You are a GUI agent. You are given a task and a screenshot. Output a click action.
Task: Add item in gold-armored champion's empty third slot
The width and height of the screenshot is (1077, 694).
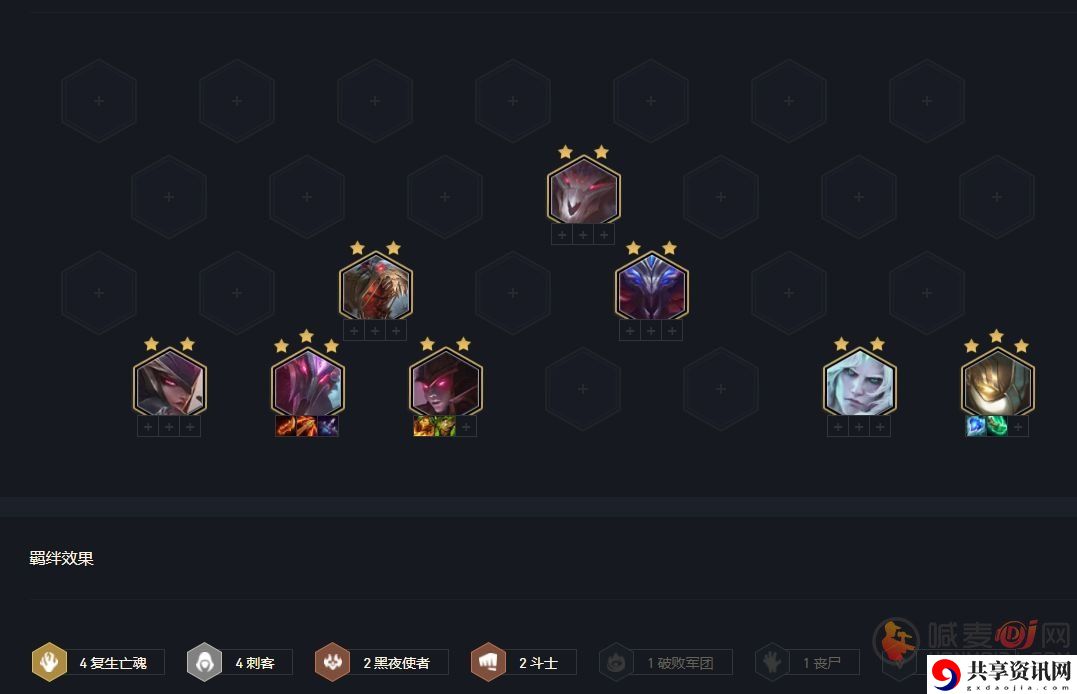point(1018,427)
